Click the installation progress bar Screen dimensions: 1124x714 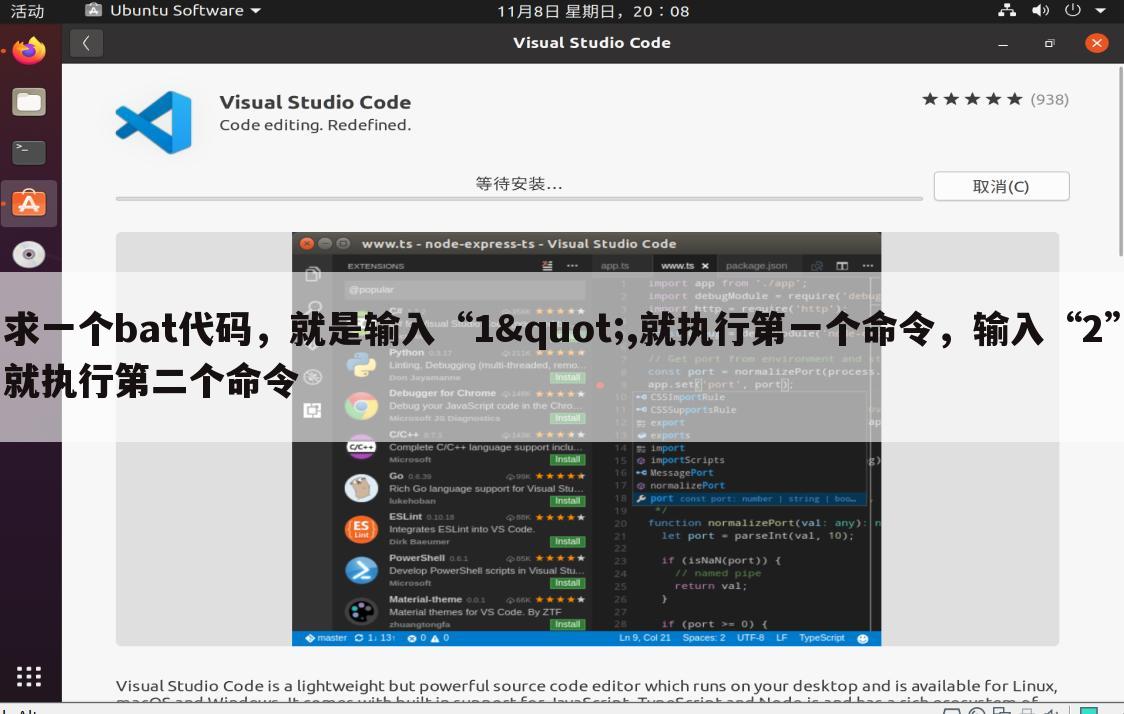(519, 199)
